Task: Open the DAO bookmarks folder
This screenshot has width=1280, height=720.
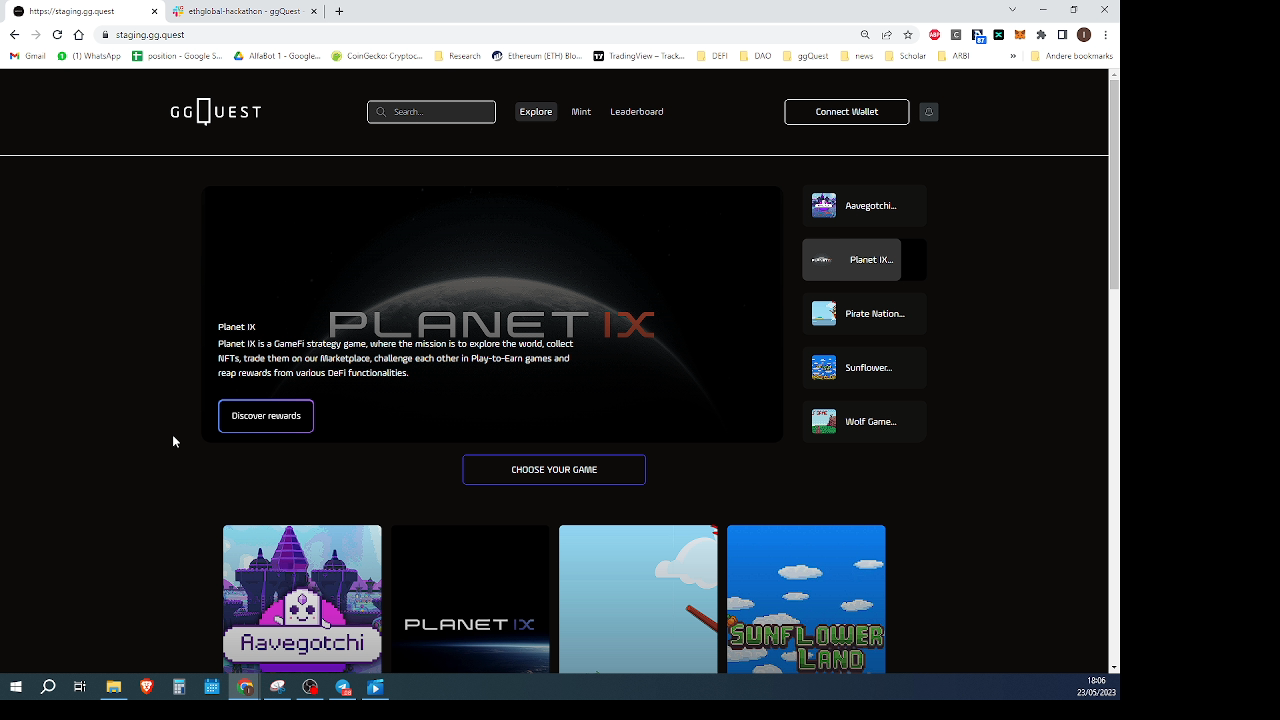Action: [755, 56]
